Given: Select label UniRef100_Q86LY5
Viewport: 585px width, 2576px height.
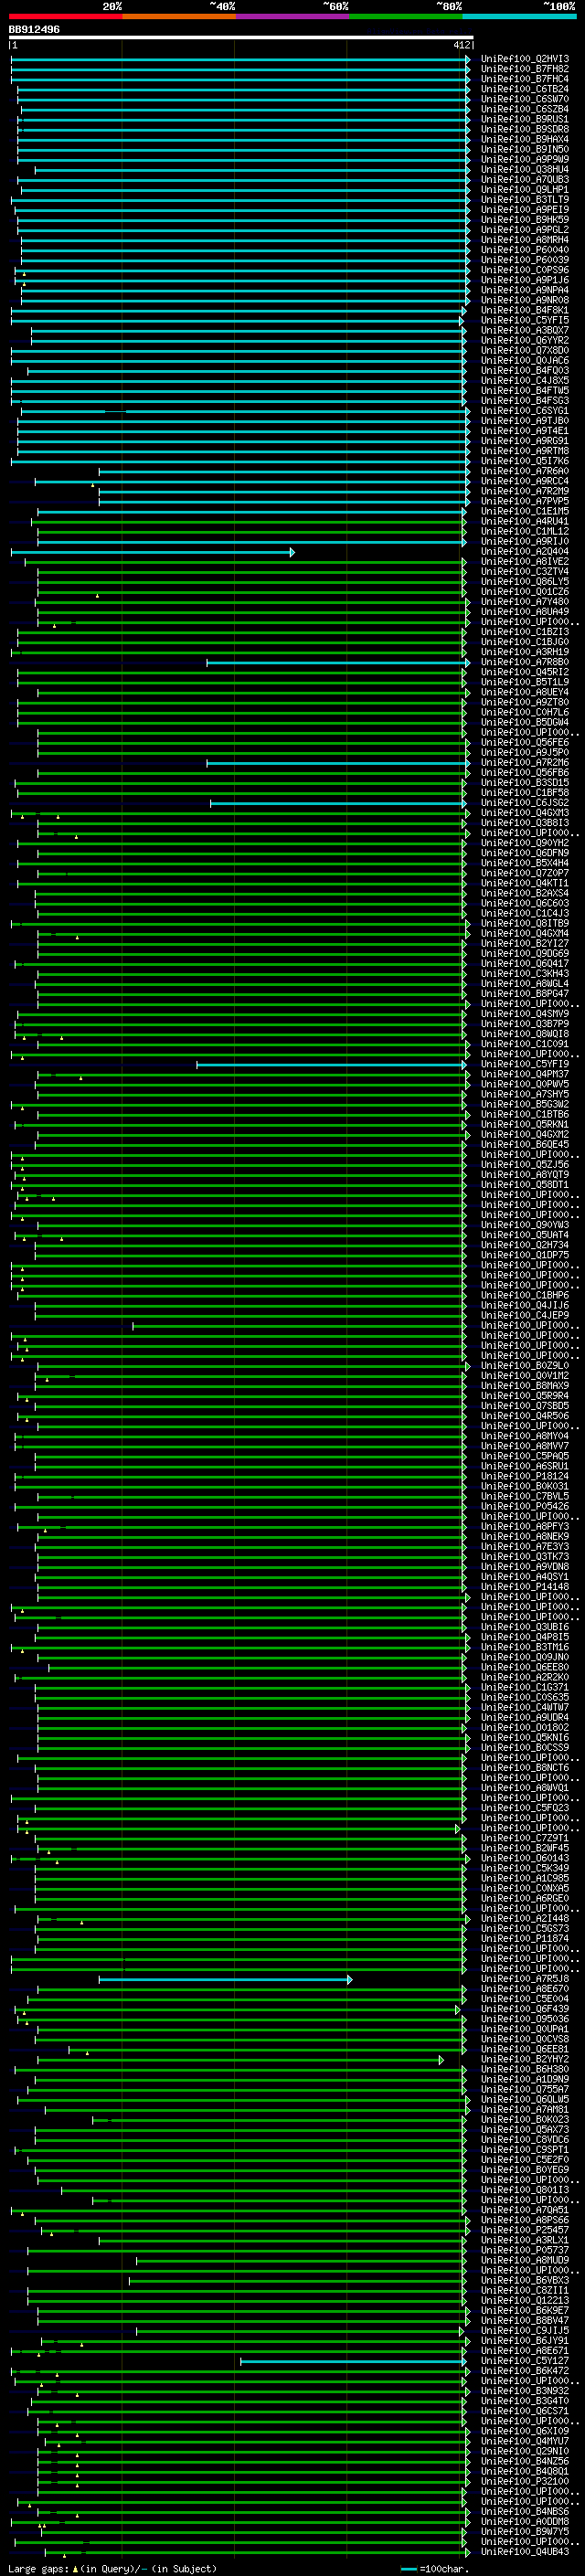Looking at the screenshot, I should (x=525, y=581).
